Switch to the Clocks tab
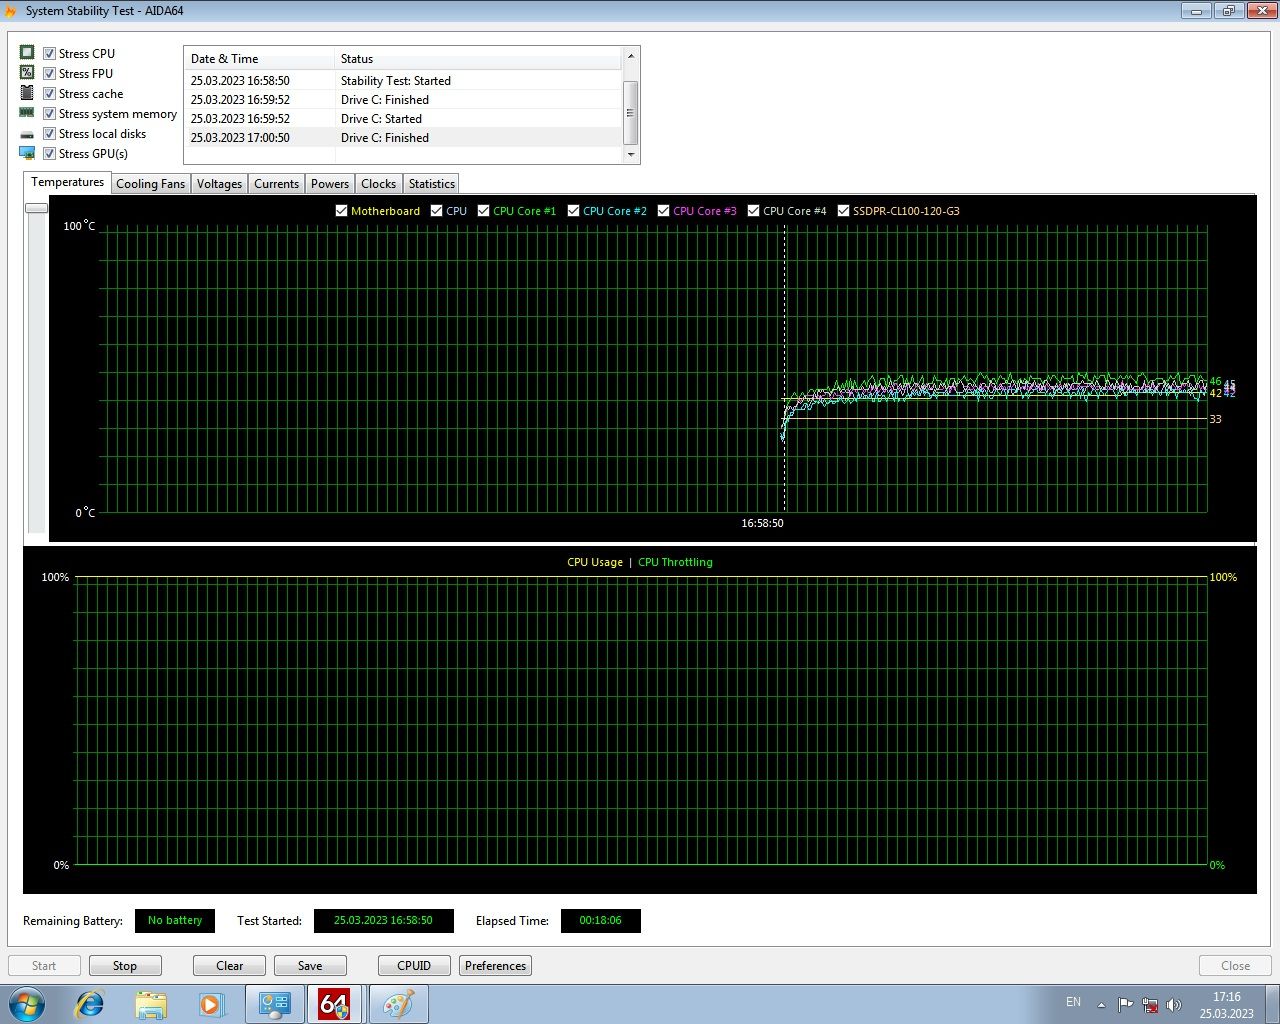Screen dimensions: 1280x1024 point(378,184)
